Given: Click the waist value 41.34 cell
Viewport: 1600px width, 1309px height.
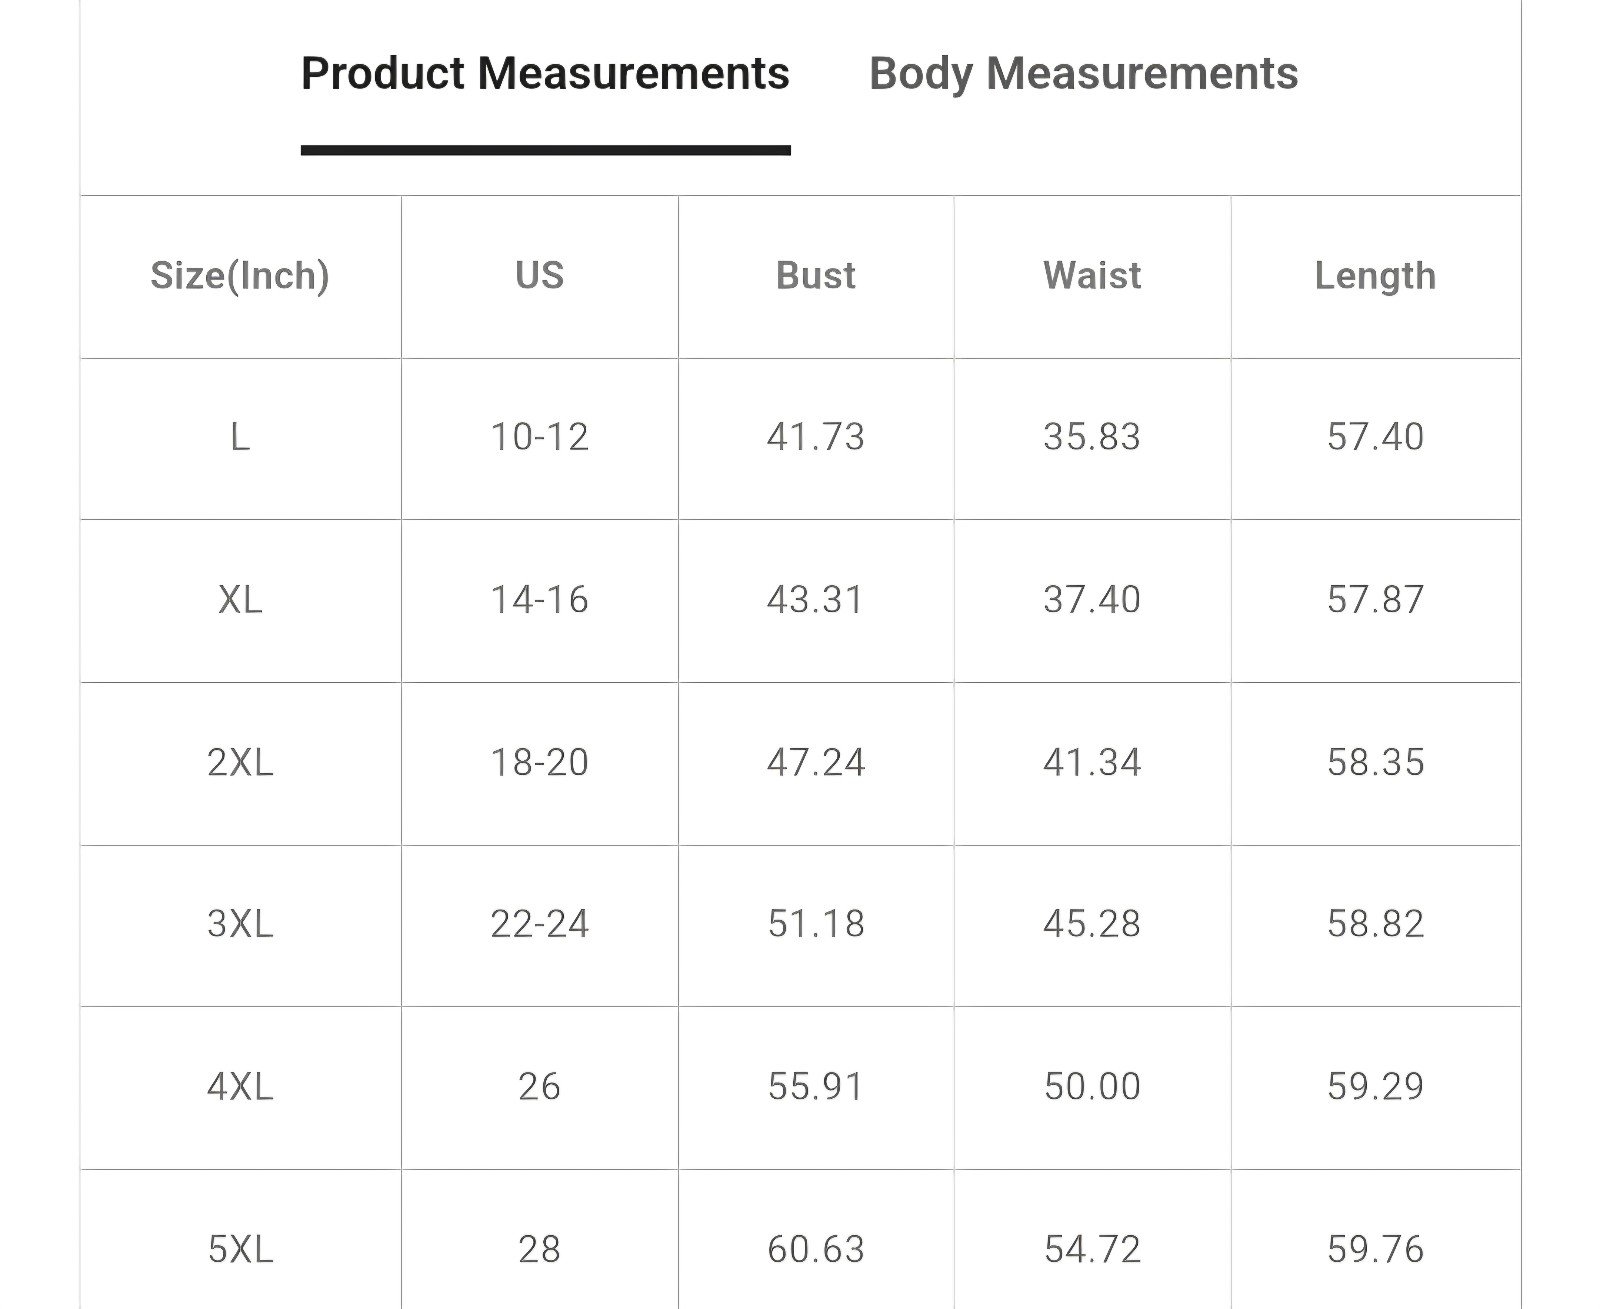Looking at the screenshot, I should [1092, 763].
